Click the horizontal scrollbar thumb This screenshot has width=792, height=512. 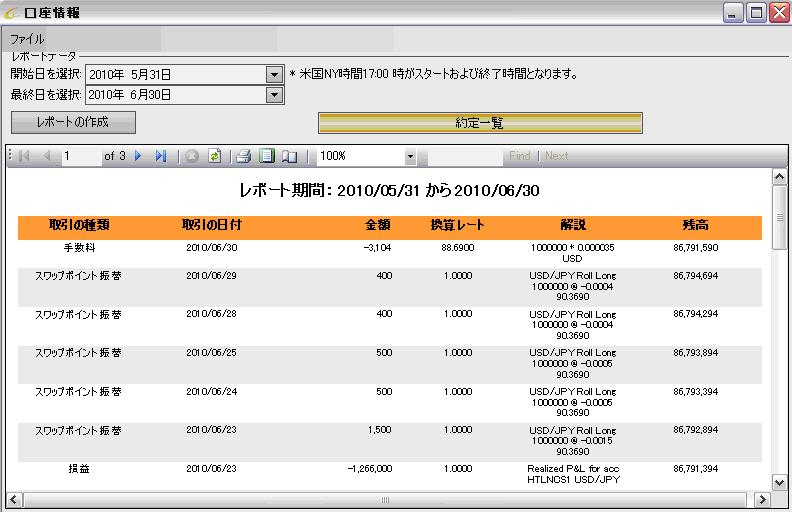tap(385, 500)
